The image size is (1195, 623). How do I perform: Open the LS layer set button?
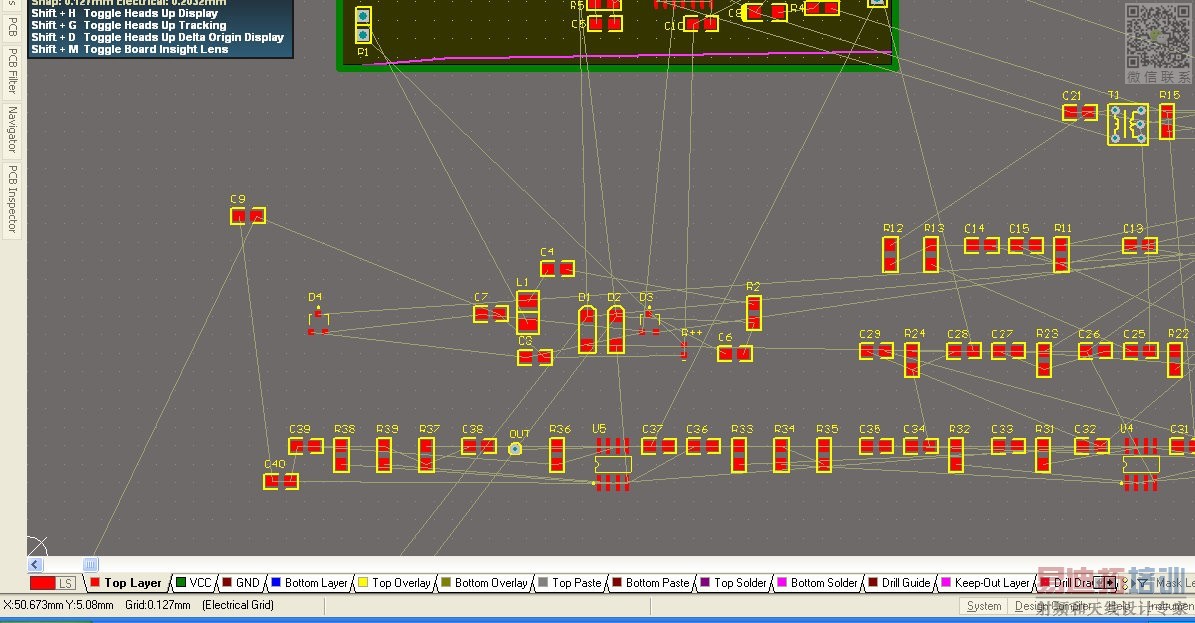[66, 583]
